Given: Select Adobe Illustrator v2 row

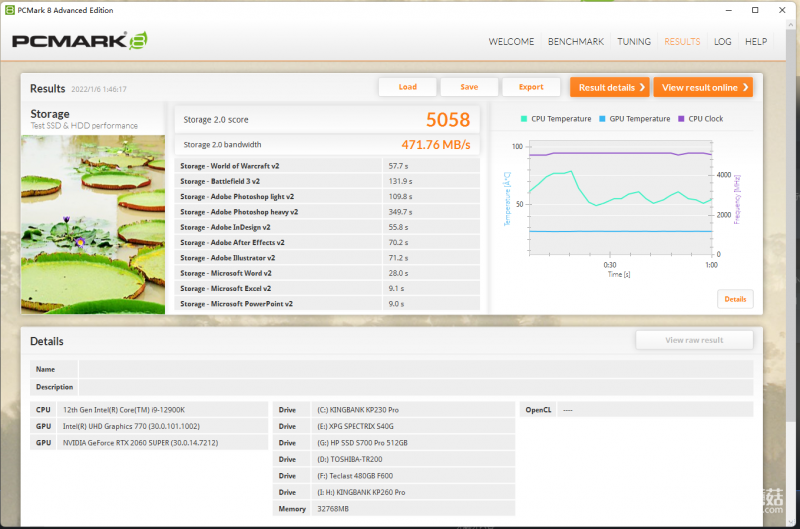Looking at the screenshot, I should click(x=327, y=258).
